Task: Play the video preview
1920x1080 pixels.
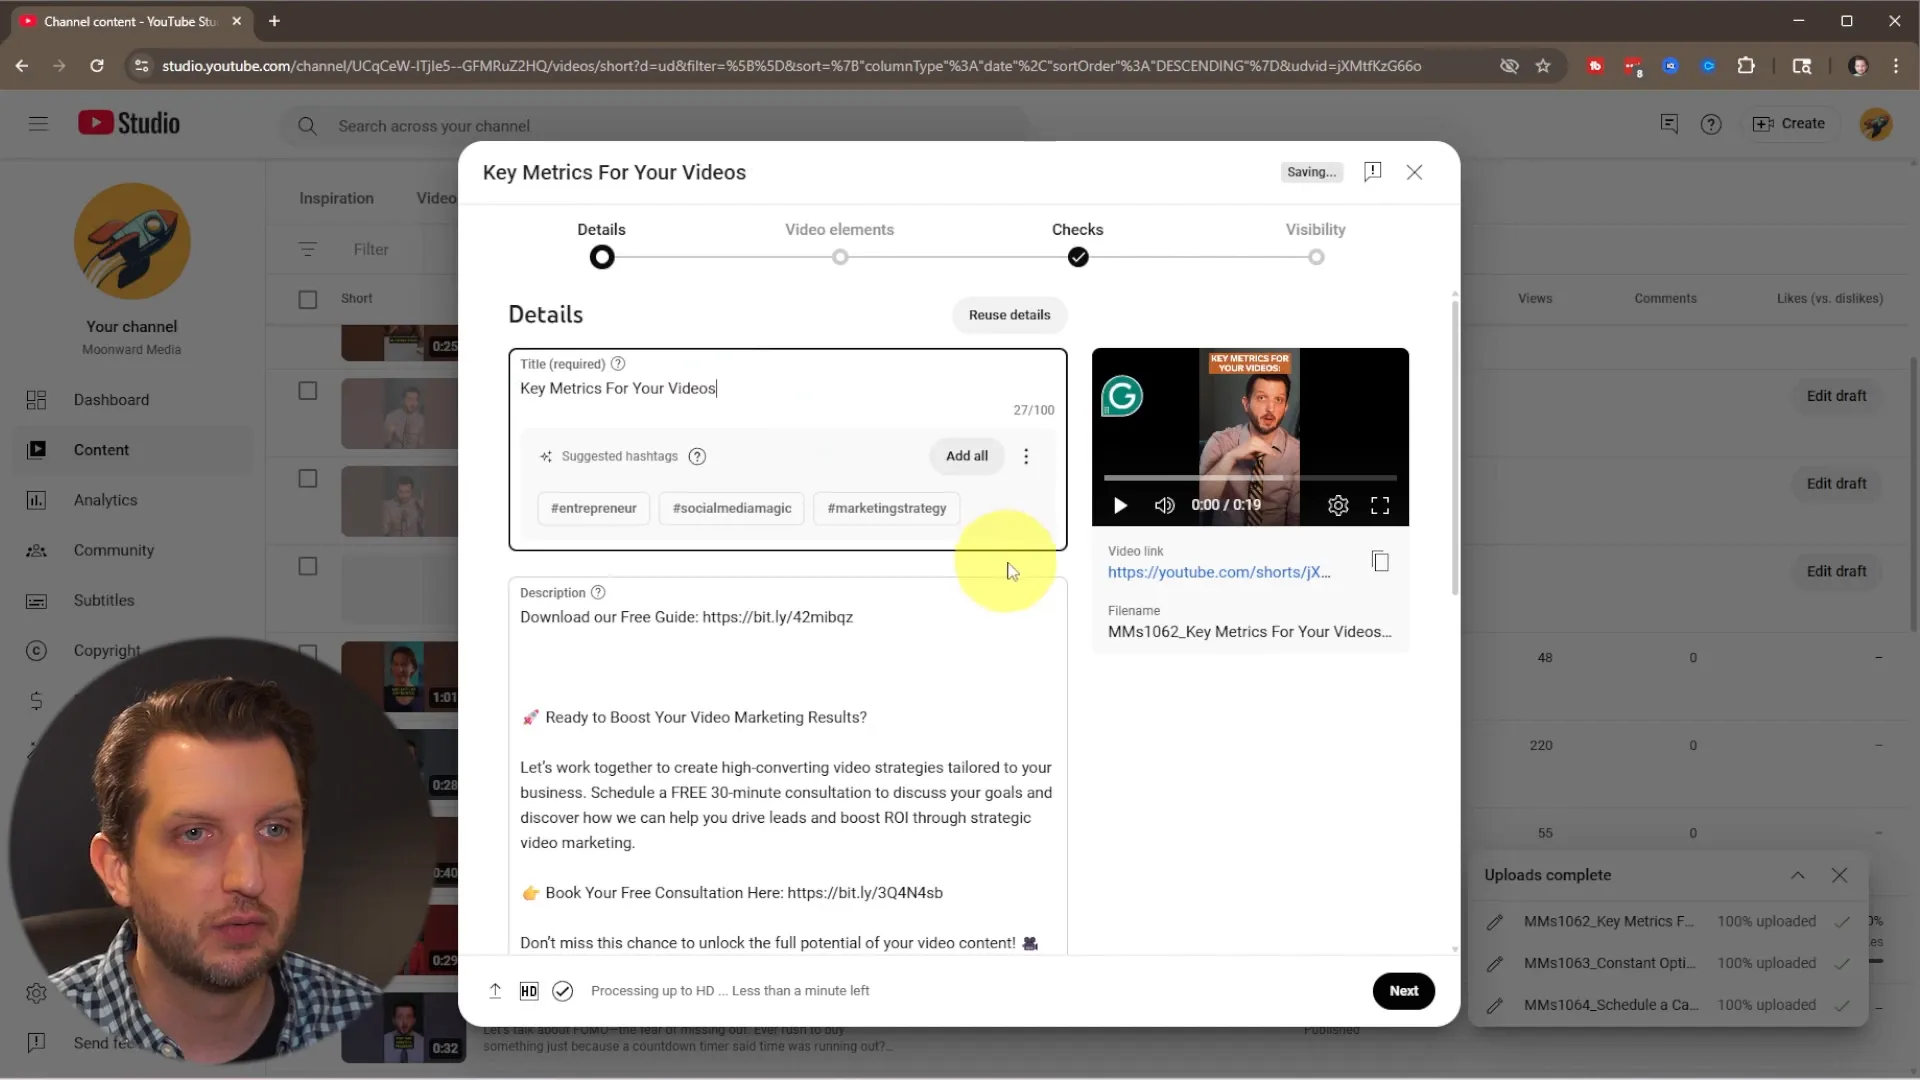Action: [1120, 506]
